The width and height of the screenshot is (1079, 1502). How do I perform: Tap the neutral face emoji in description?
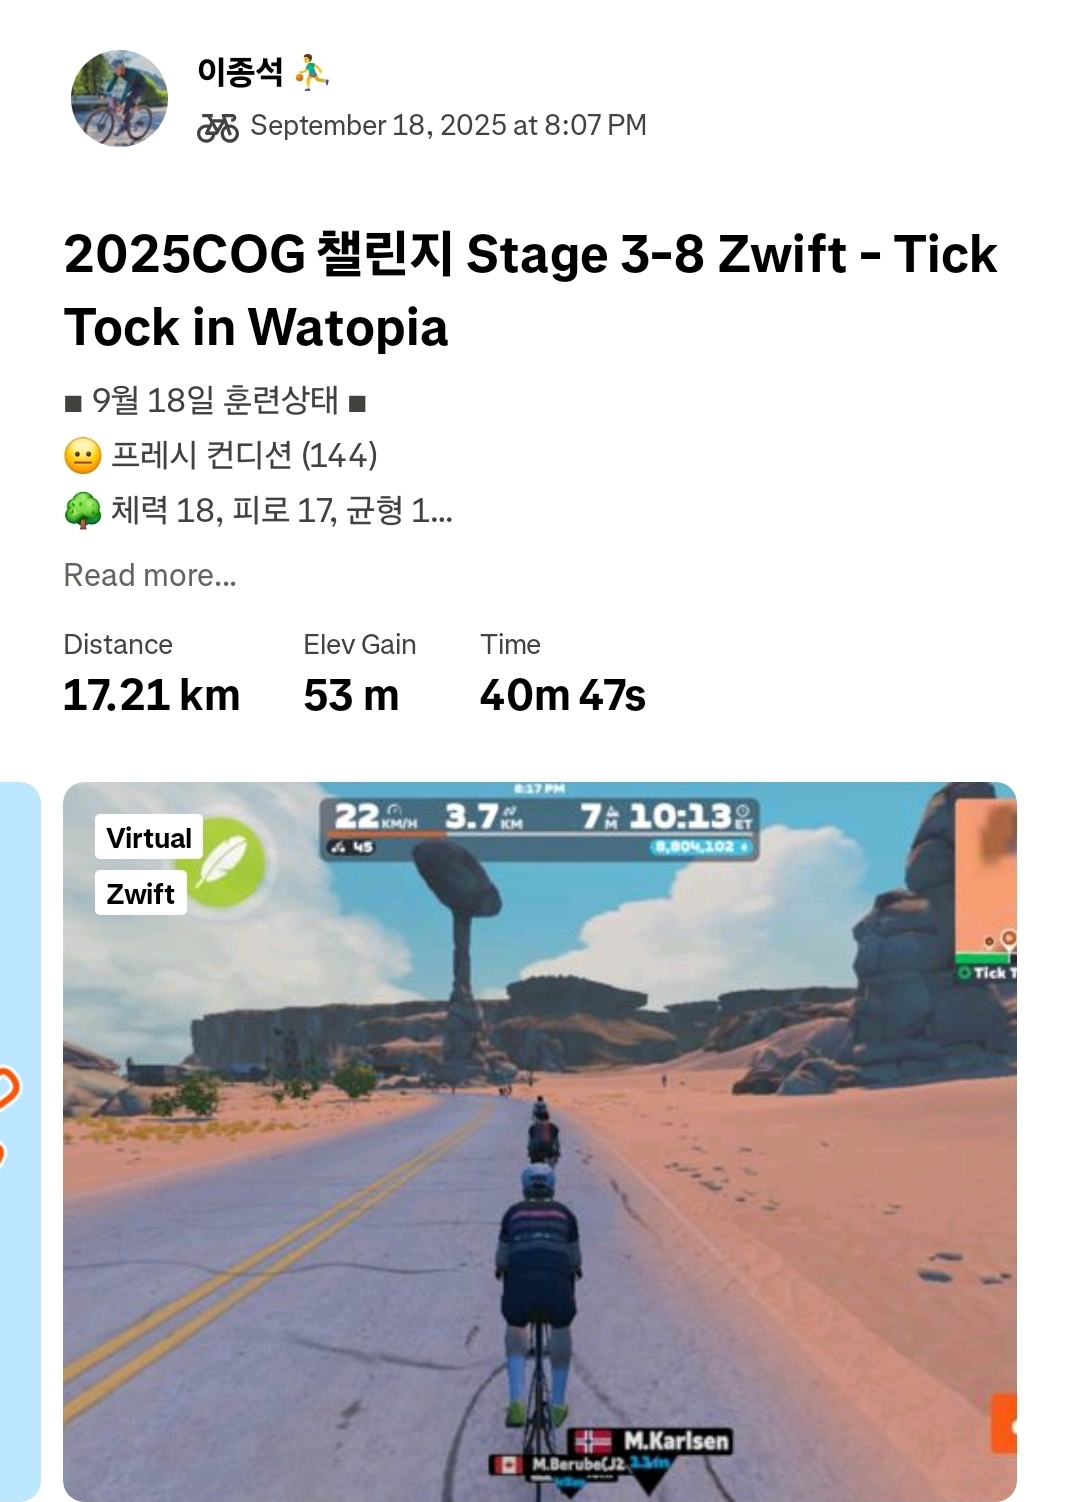pos(82,456)
